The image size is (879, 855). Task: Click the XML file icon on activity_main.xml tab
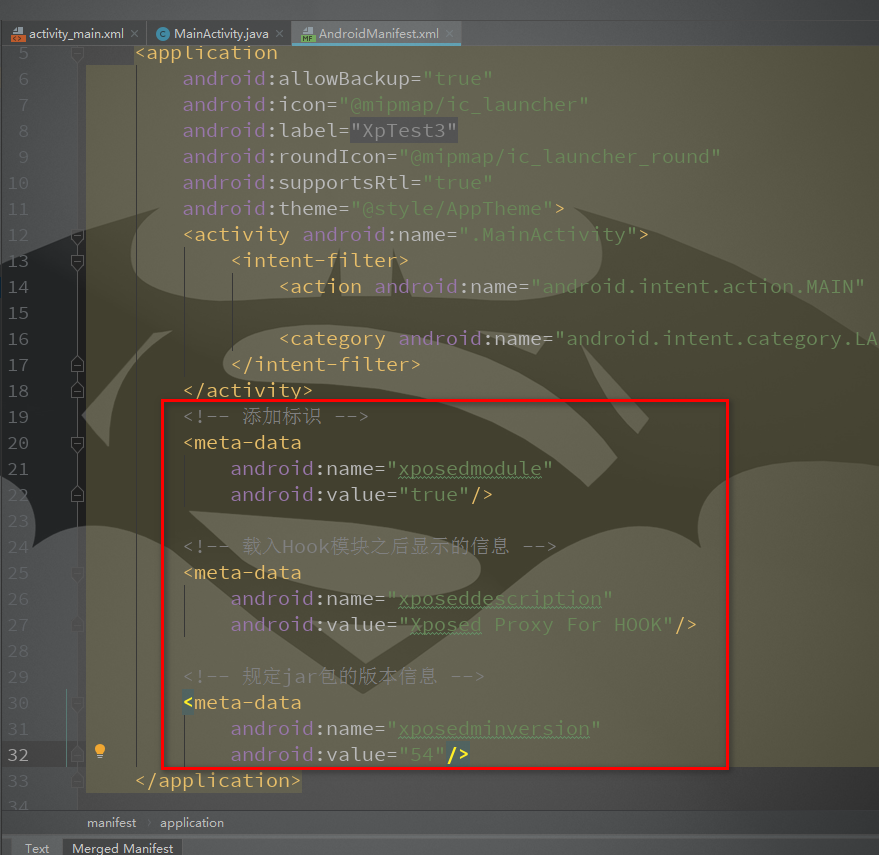click(x=18, y=32)
